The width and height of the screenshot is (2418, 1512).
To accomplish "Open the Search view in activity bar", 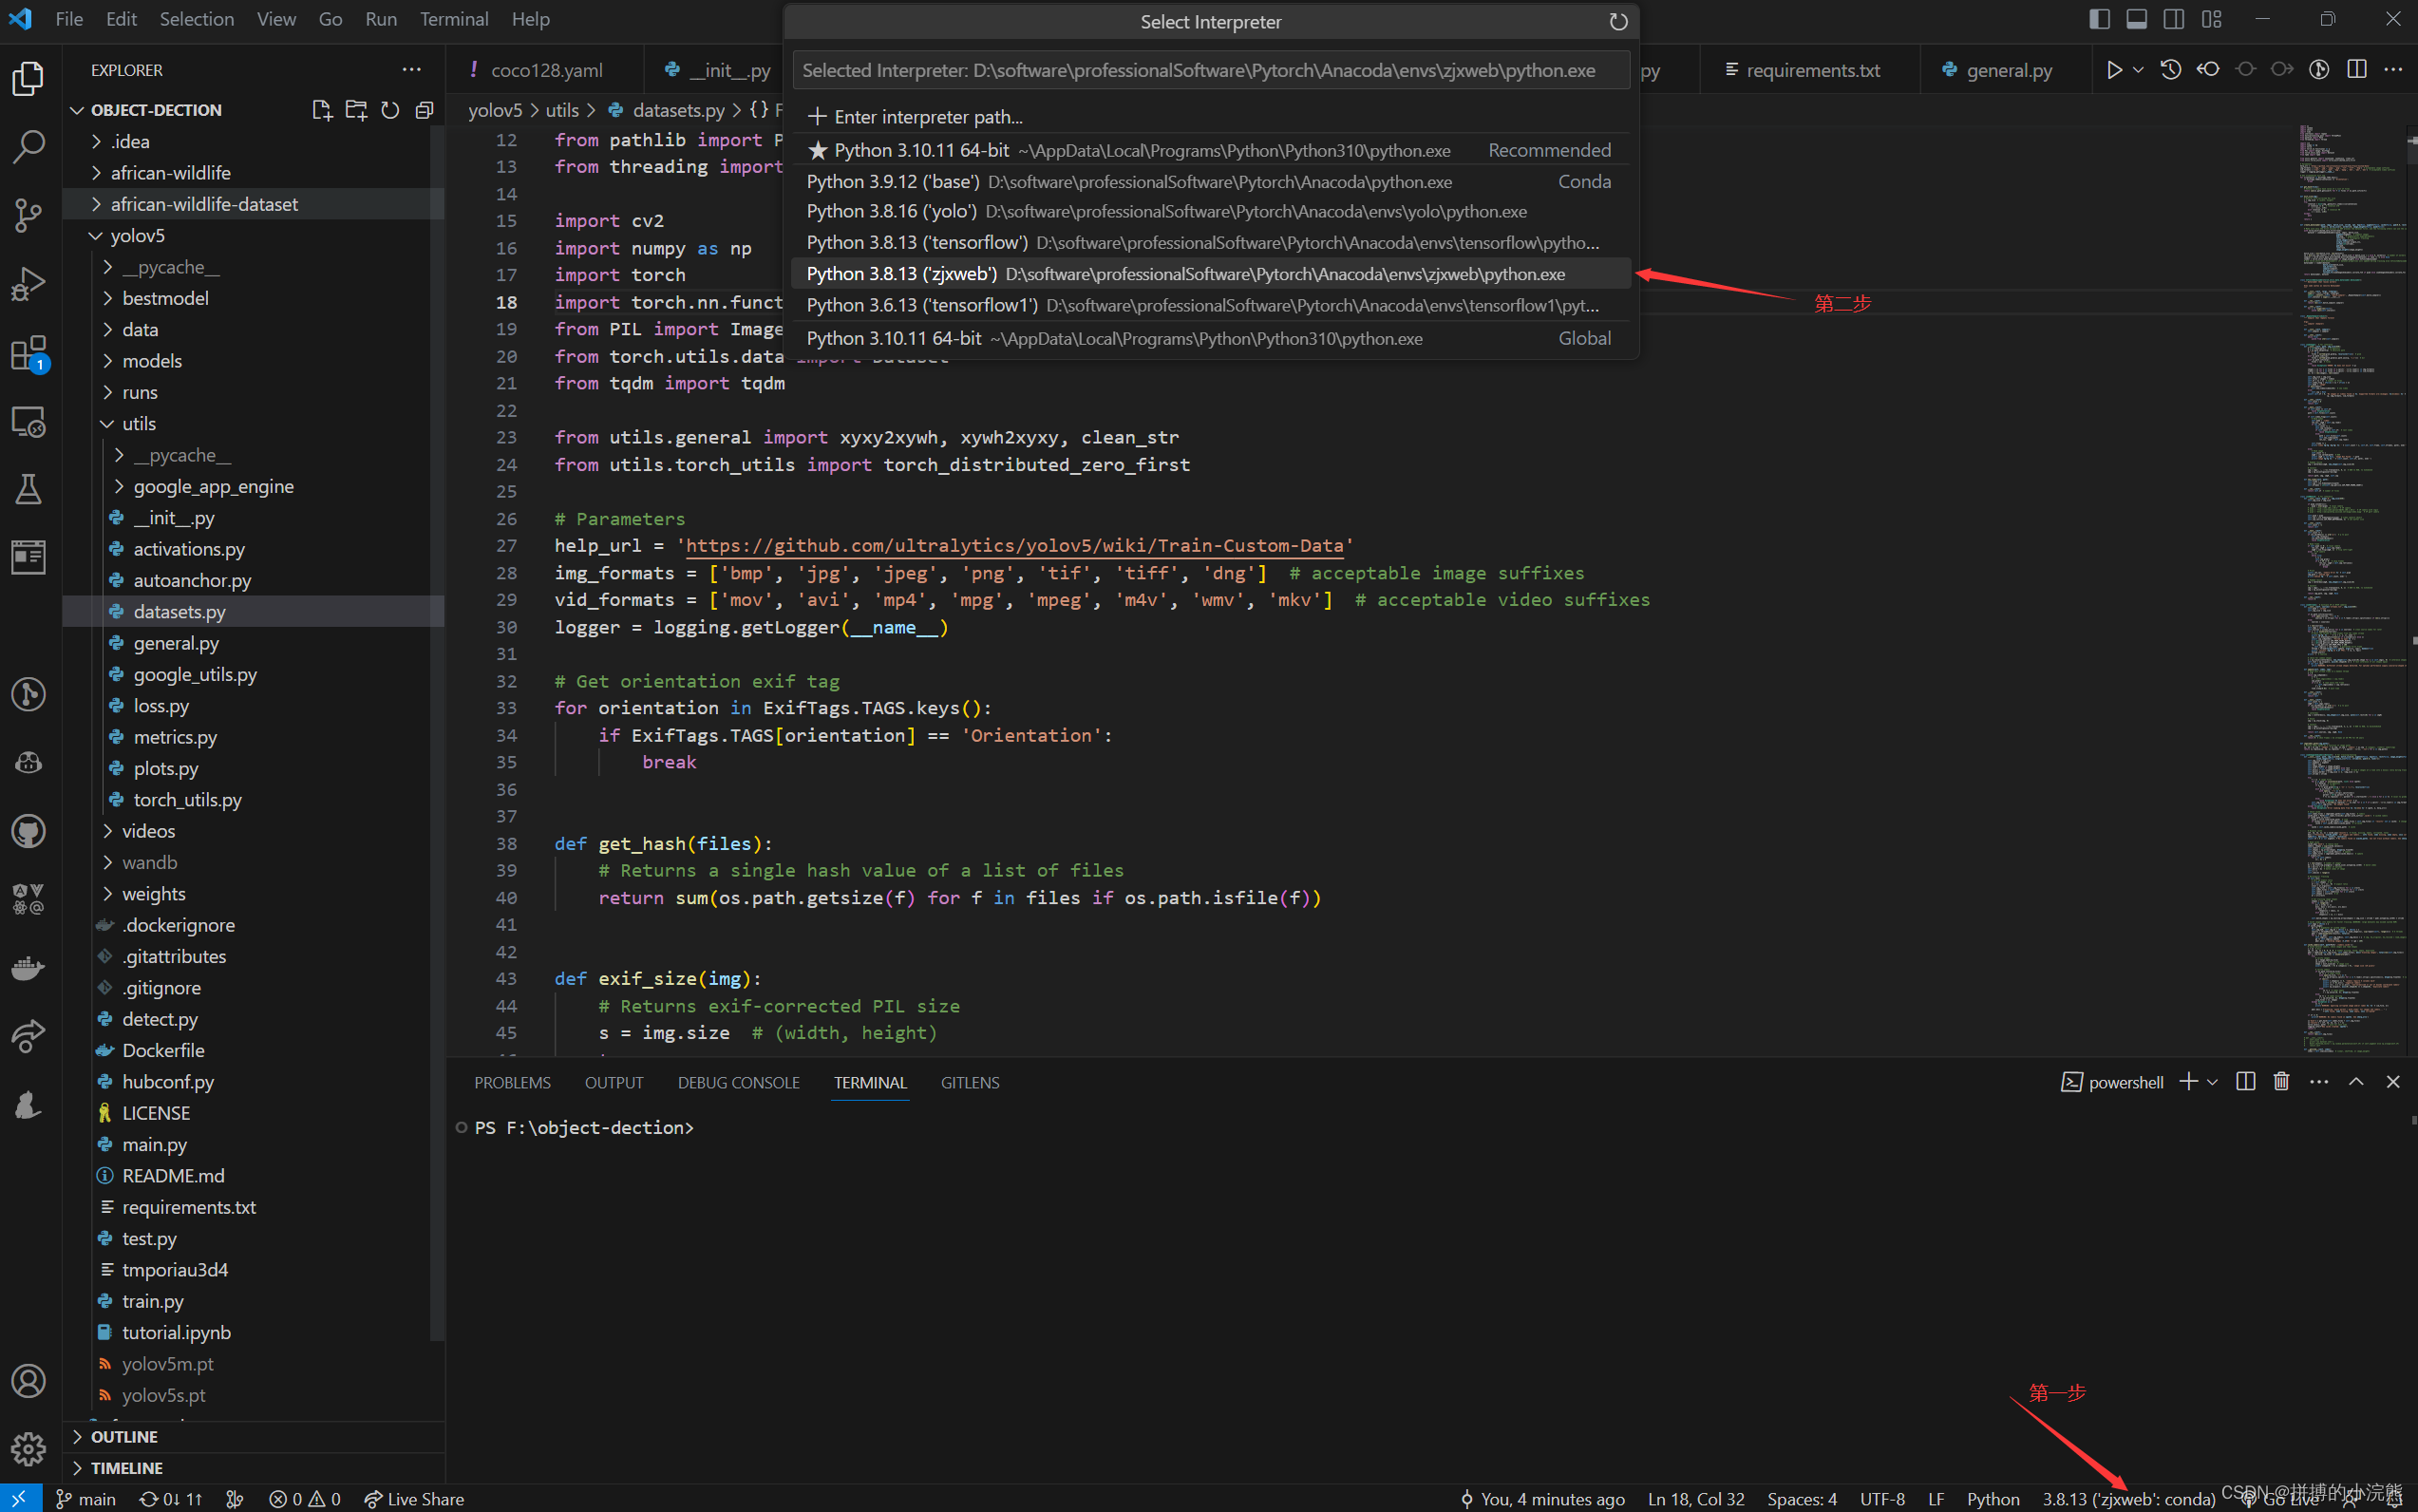I will point(28,147).
